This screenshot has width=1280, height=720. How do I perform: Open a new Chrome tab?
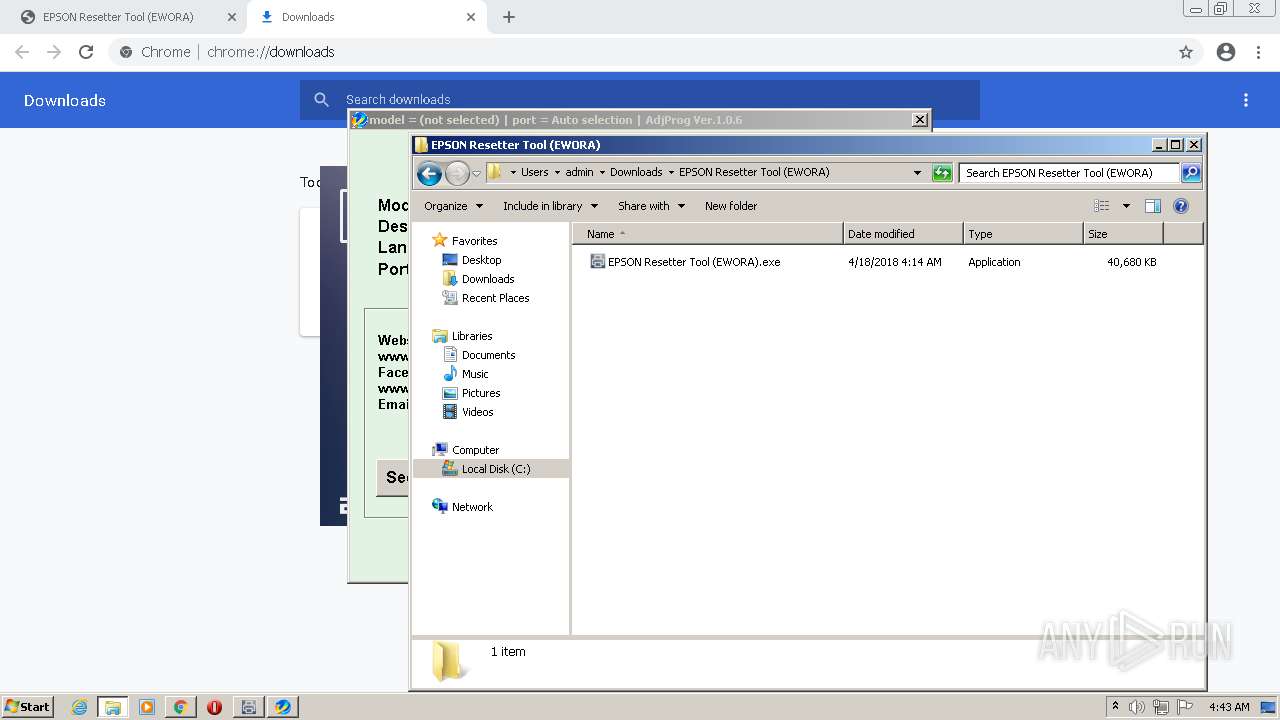[509, 17]
